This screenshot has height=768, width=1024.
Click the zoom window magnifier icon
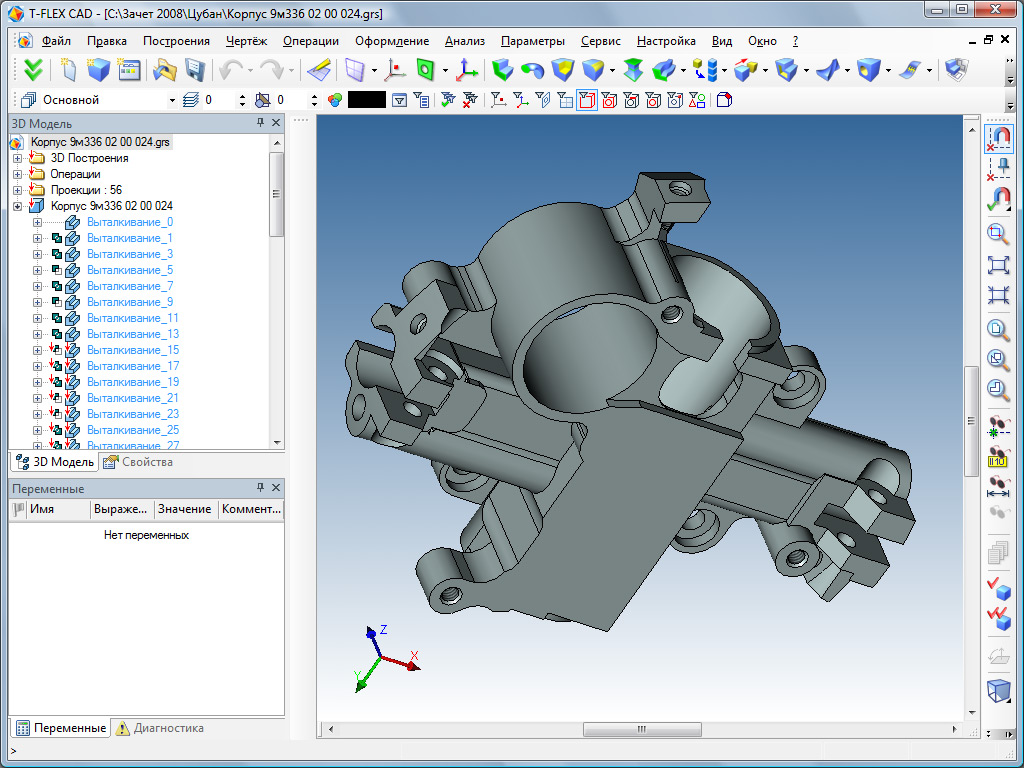pos(998,233)
